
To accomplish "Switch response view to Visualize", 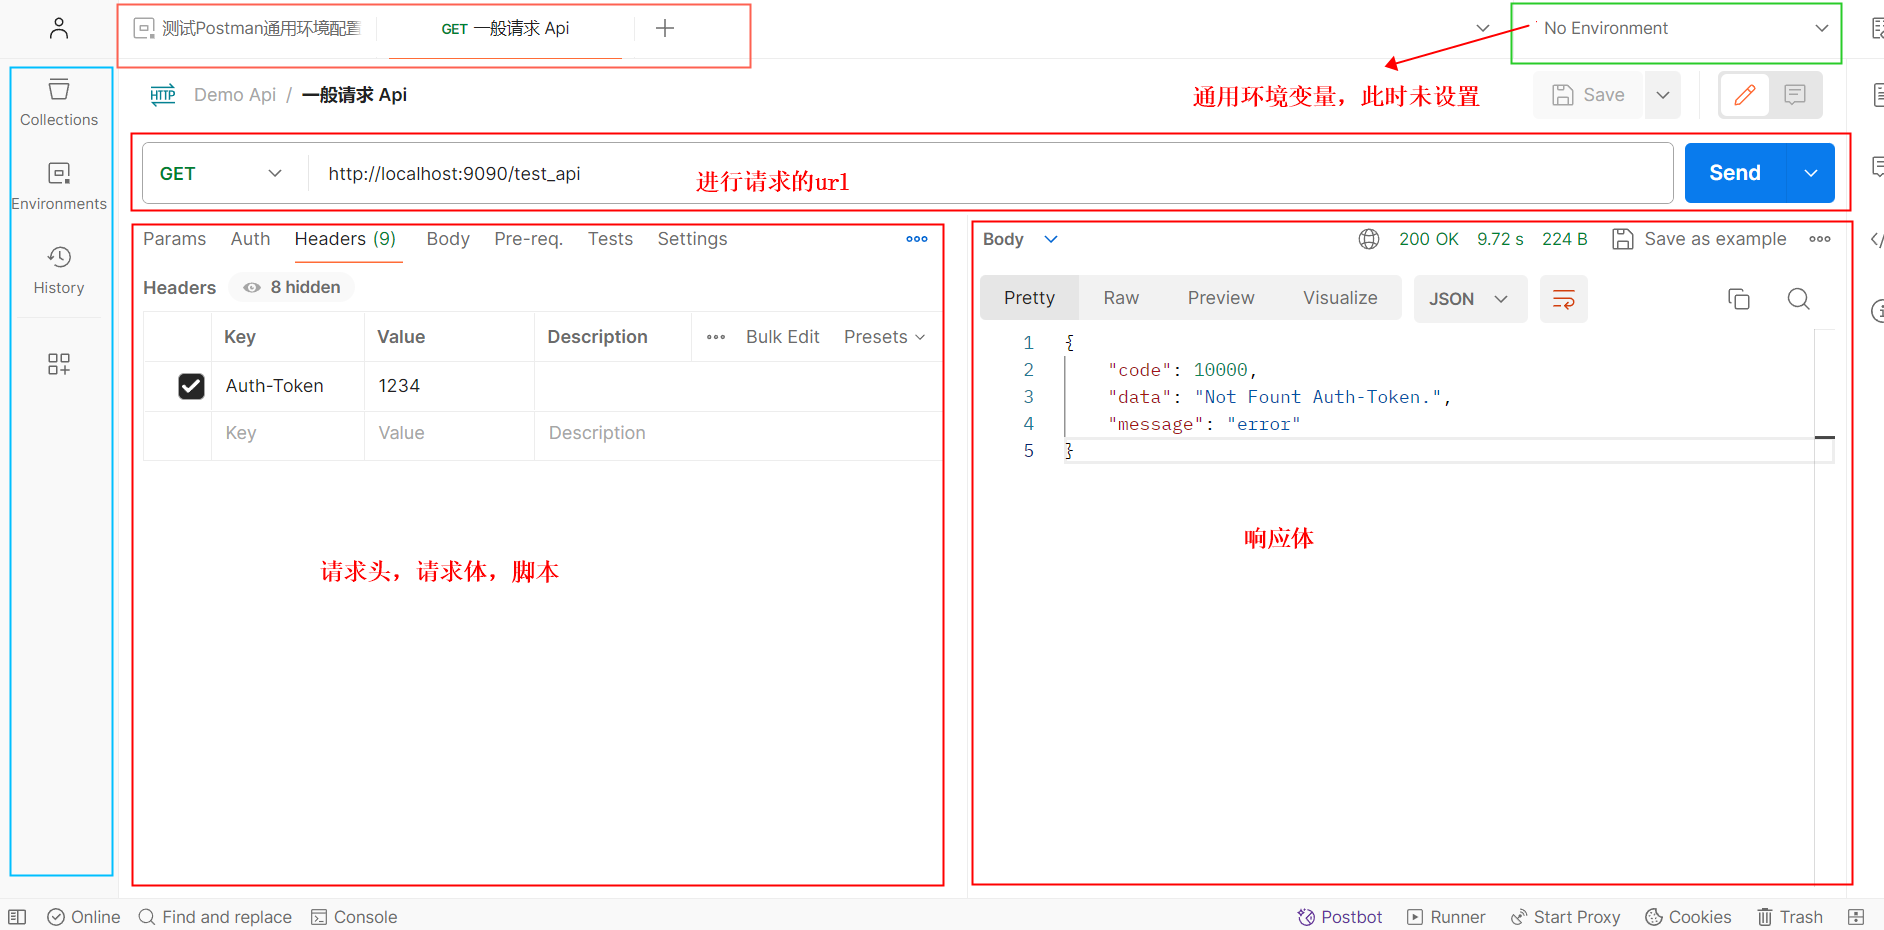I will coord(1340,298).
